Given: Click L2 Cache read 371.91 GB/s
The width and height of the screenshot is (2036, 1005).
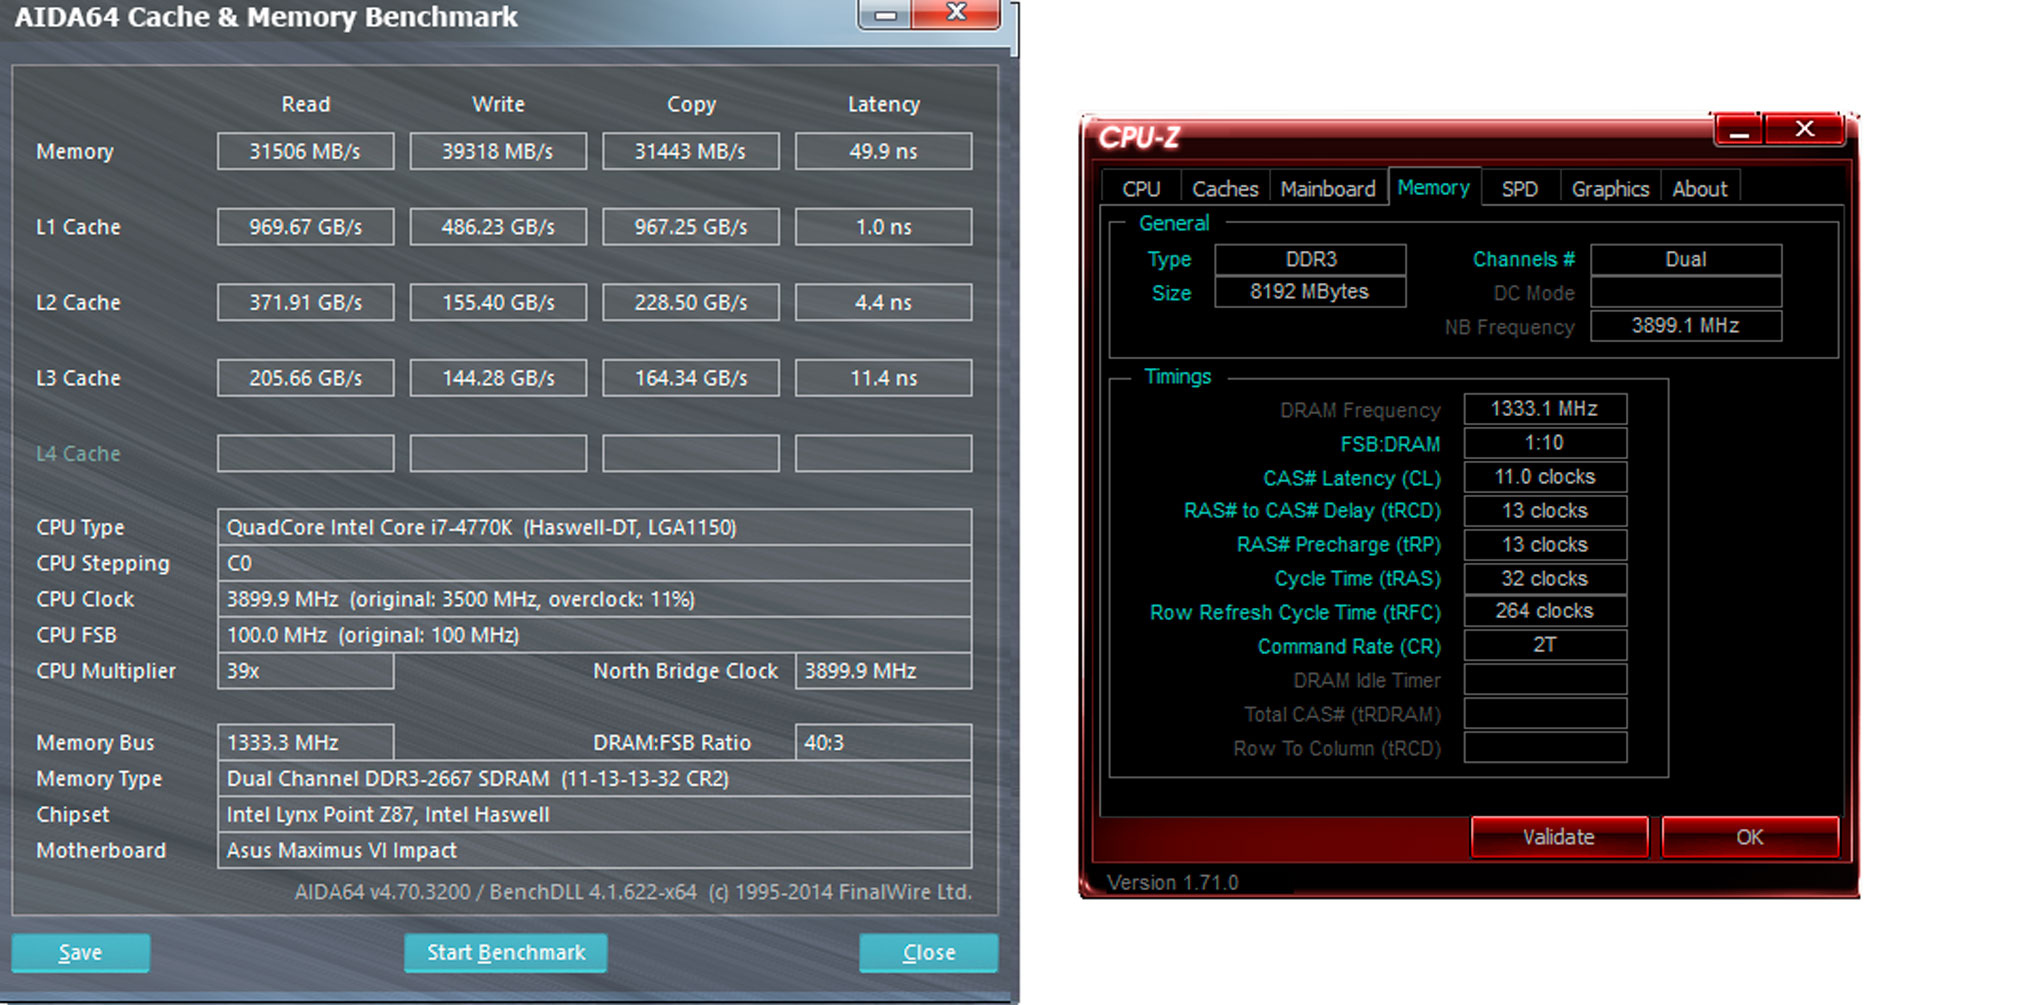Looking at the screenshot, I should click(305, 302).
